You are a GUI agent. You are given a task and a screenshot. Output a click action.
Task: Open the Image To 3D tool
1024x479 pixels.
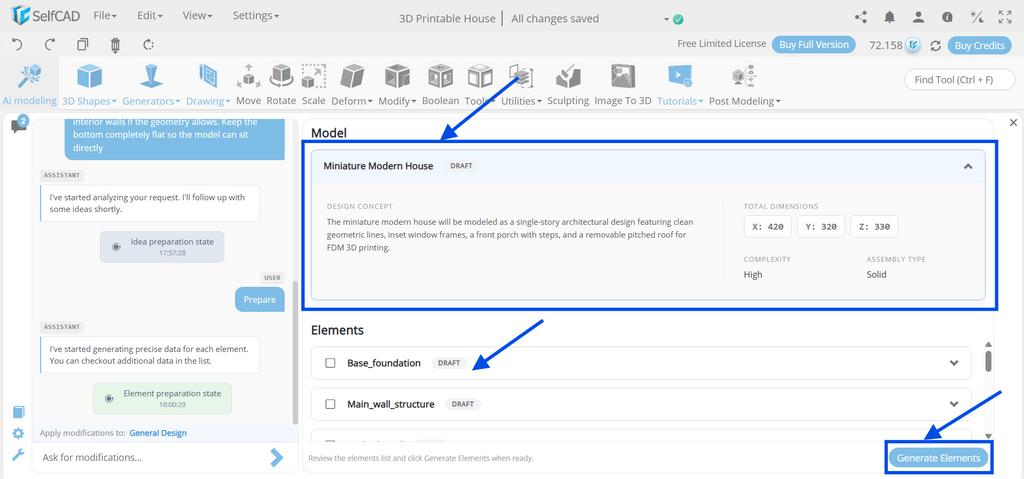(x=623, y=84)
